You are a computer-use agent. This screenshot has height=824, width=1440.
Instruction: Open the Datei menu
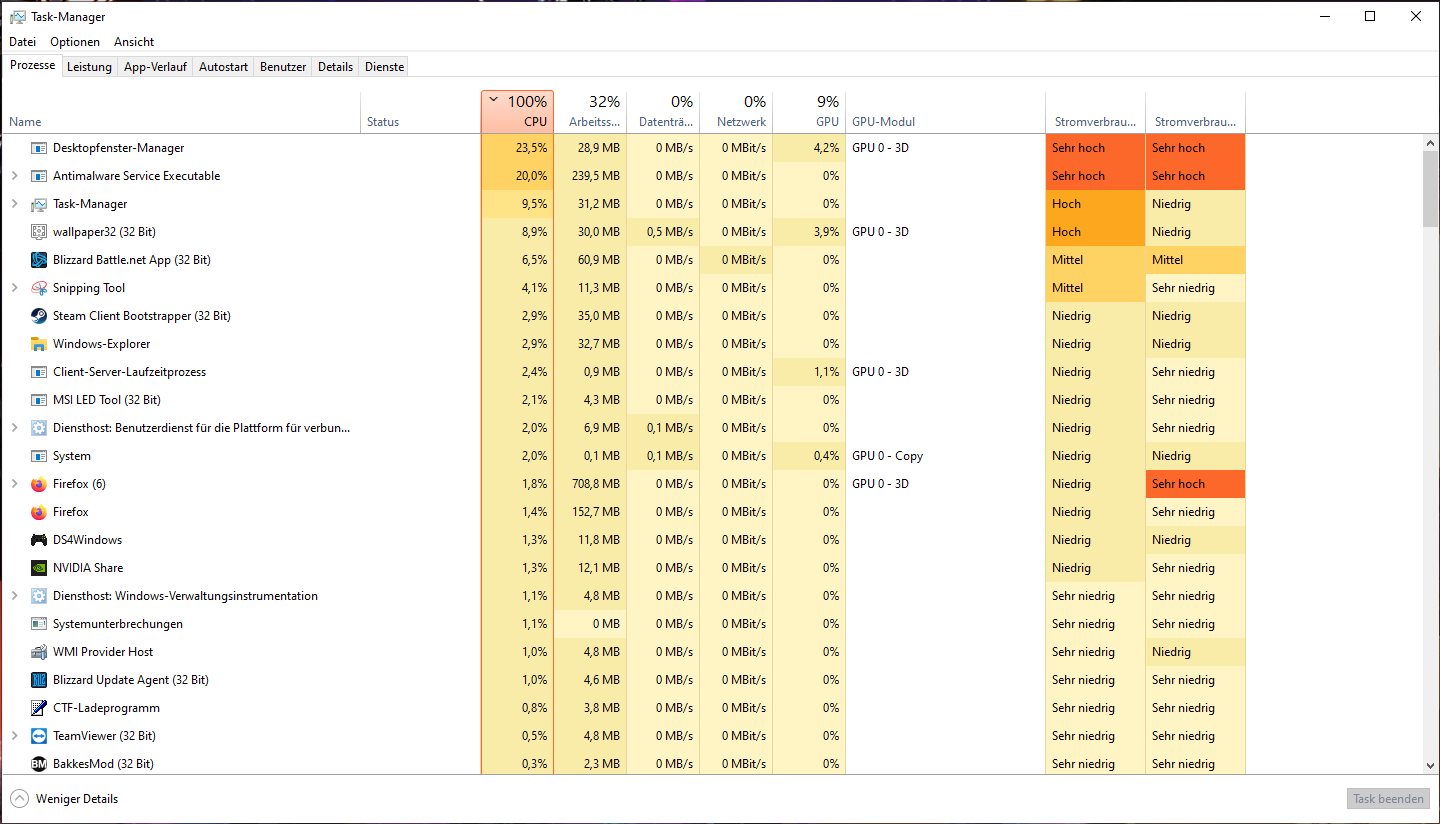pos(22,42)
